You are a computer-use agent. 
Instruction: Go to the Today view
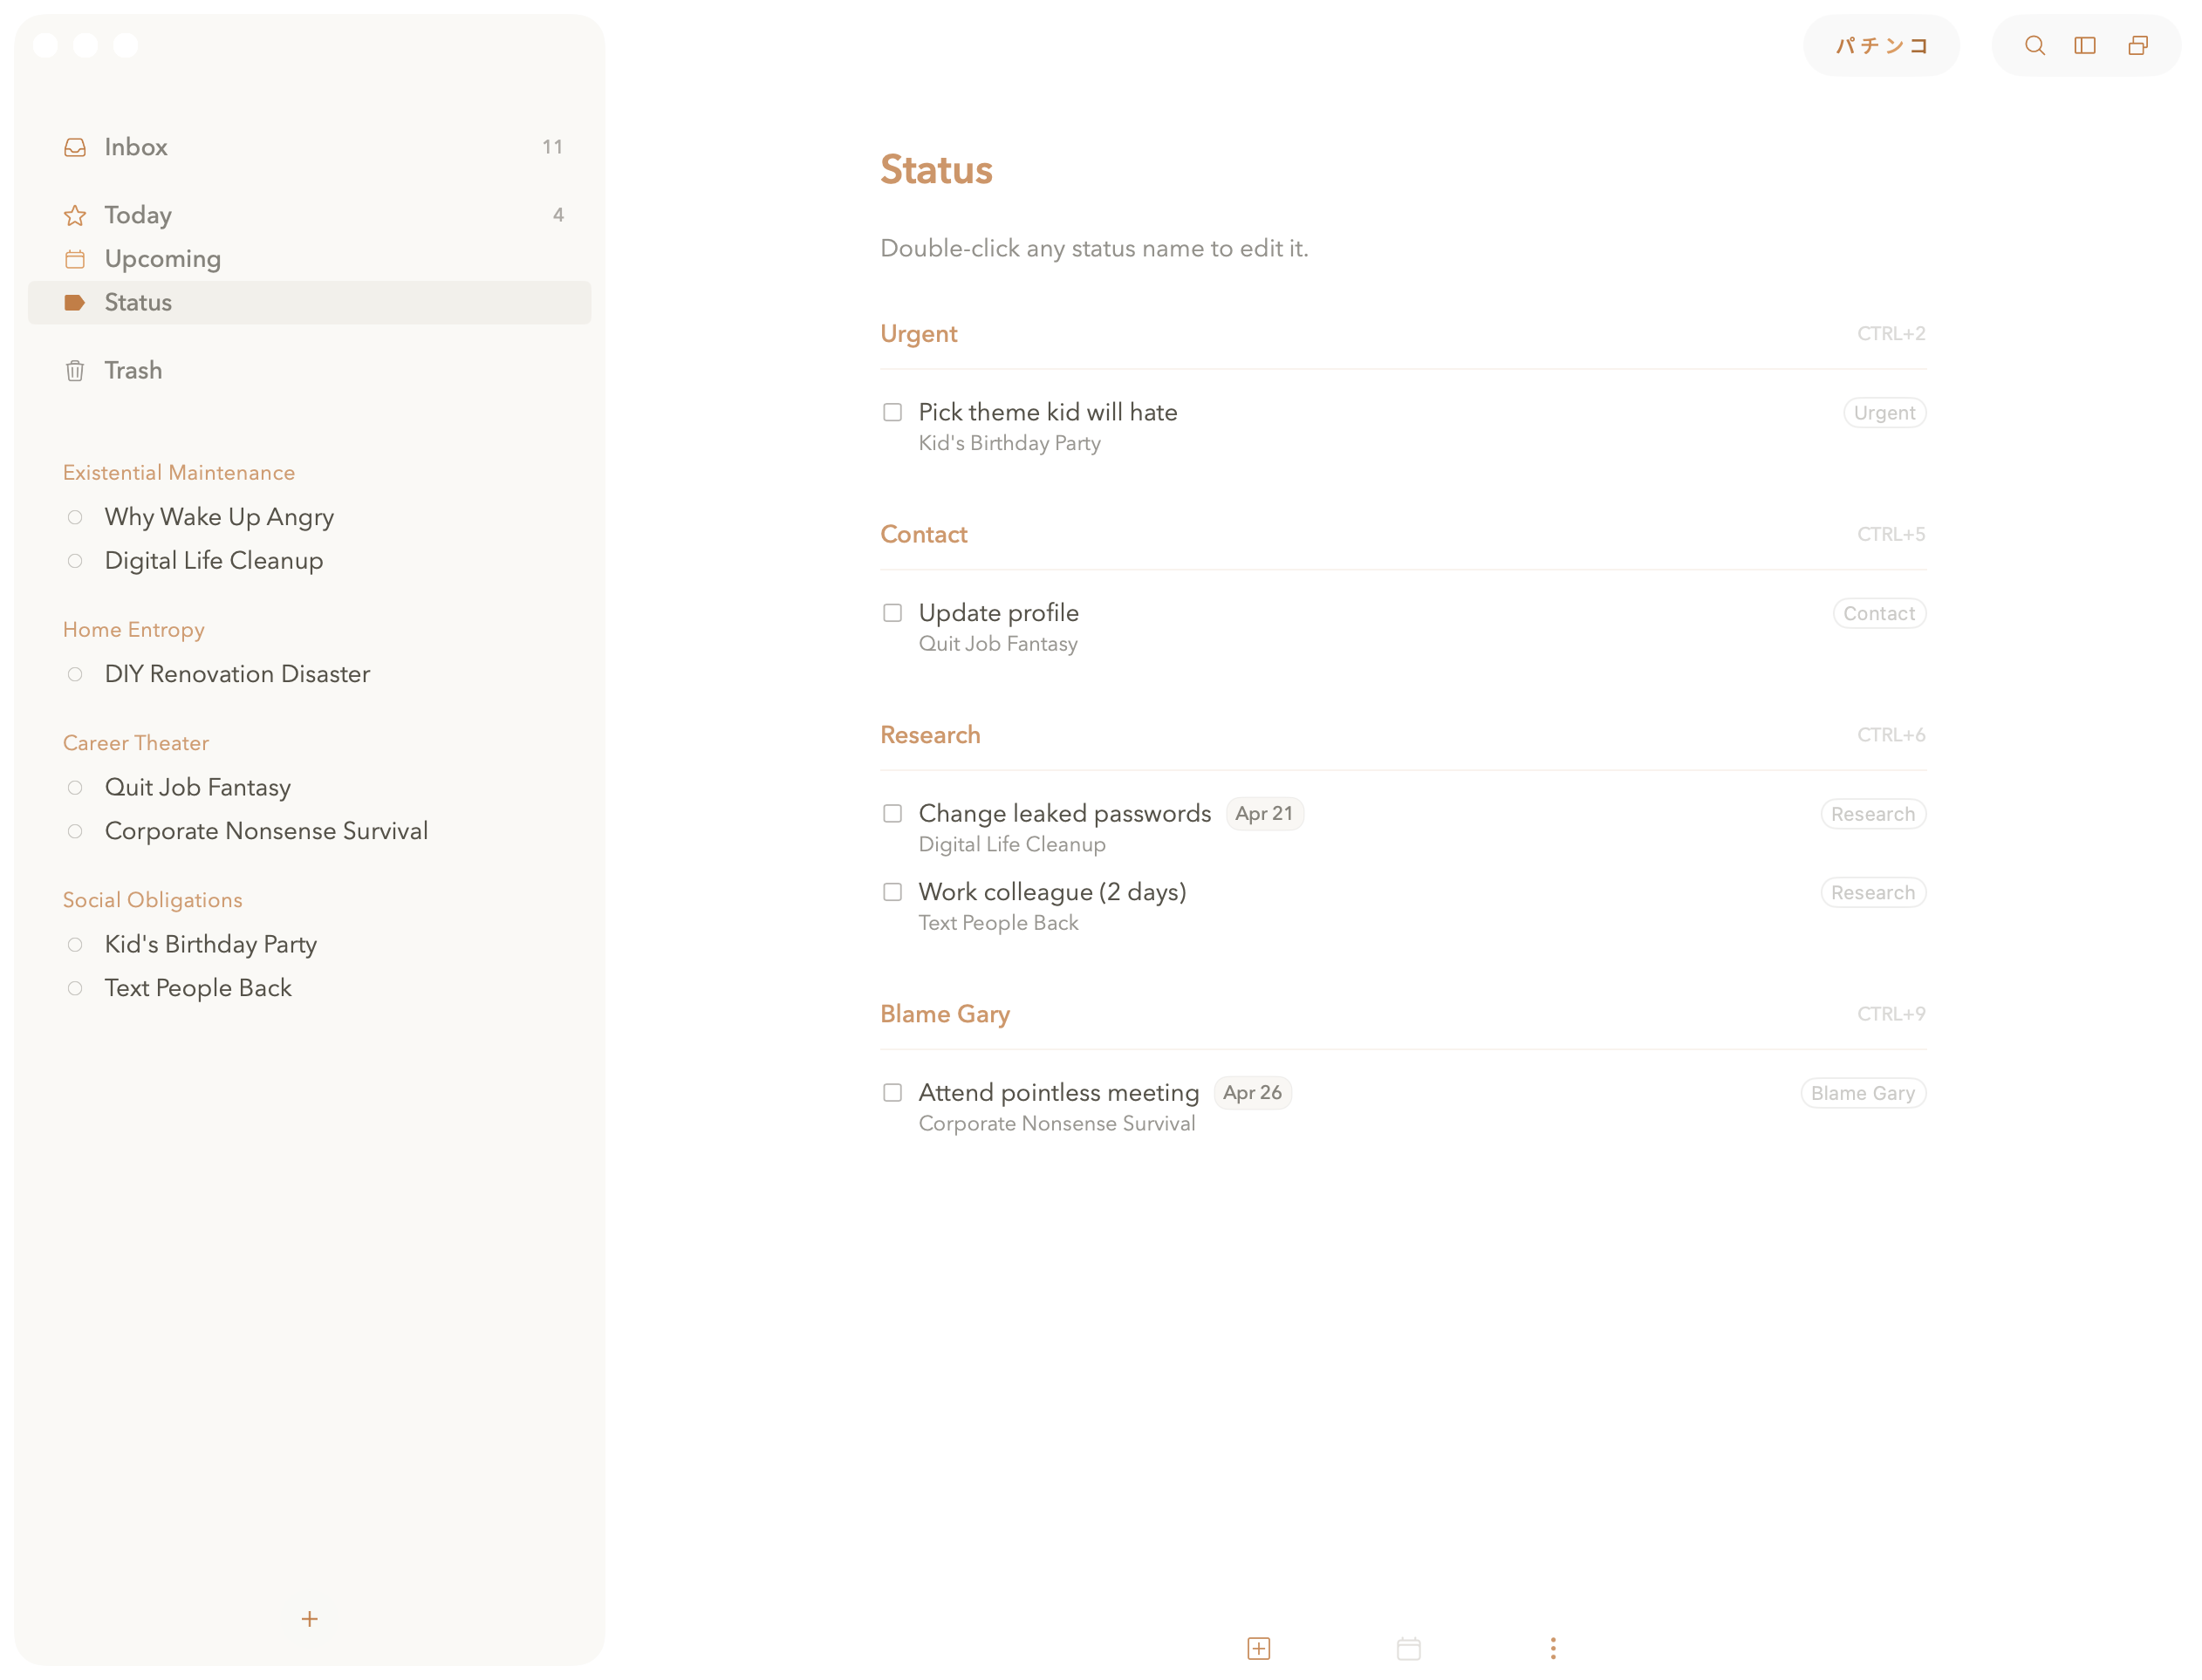click(x=138, y=215)
